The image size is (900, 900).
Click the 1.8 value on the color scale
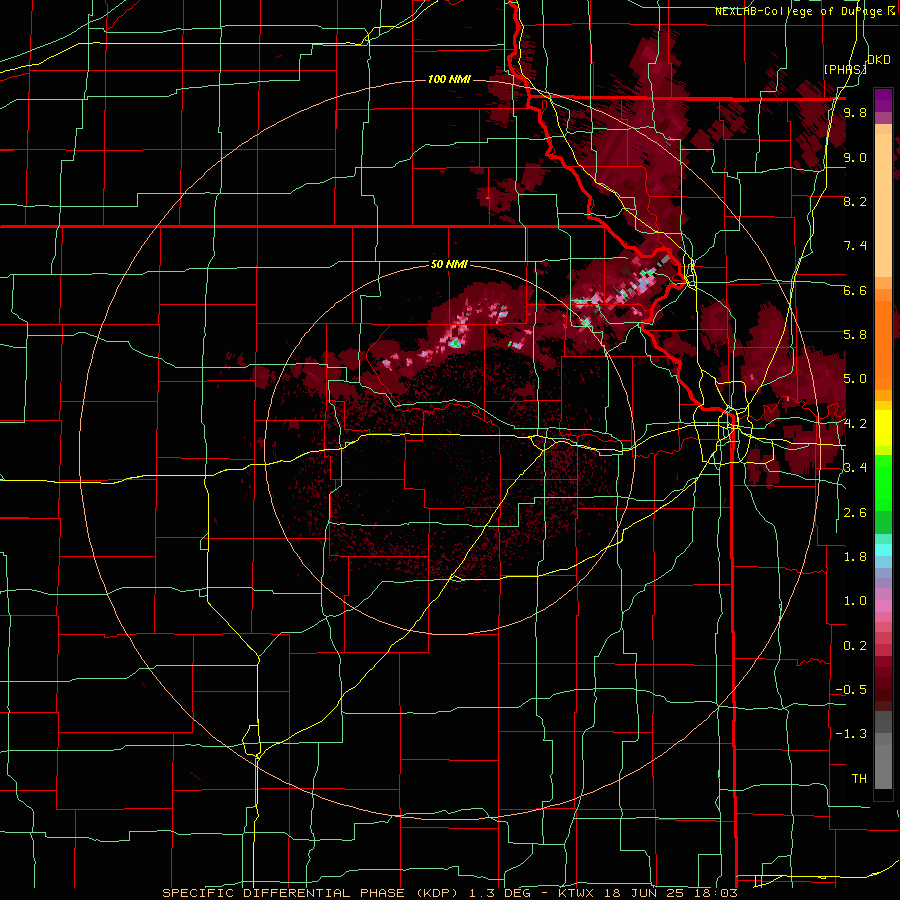855,557
